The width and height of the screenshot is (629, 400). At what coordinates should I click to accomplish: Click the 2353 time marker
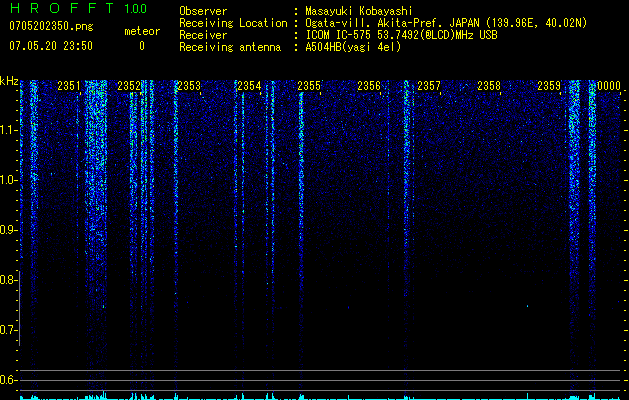click(189, 86)
